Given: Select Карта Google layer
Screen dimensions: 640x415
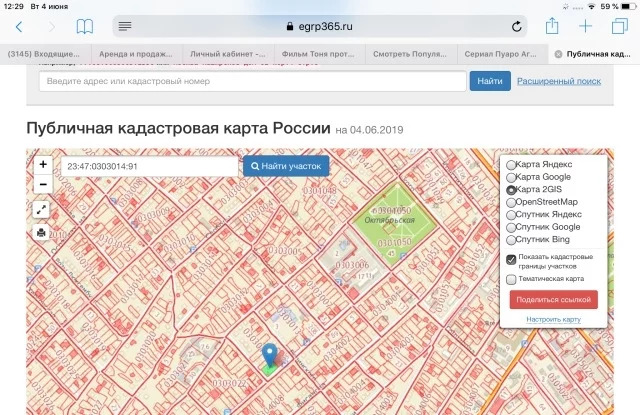Looking at the screenshot, I should (x=511, y=178).
